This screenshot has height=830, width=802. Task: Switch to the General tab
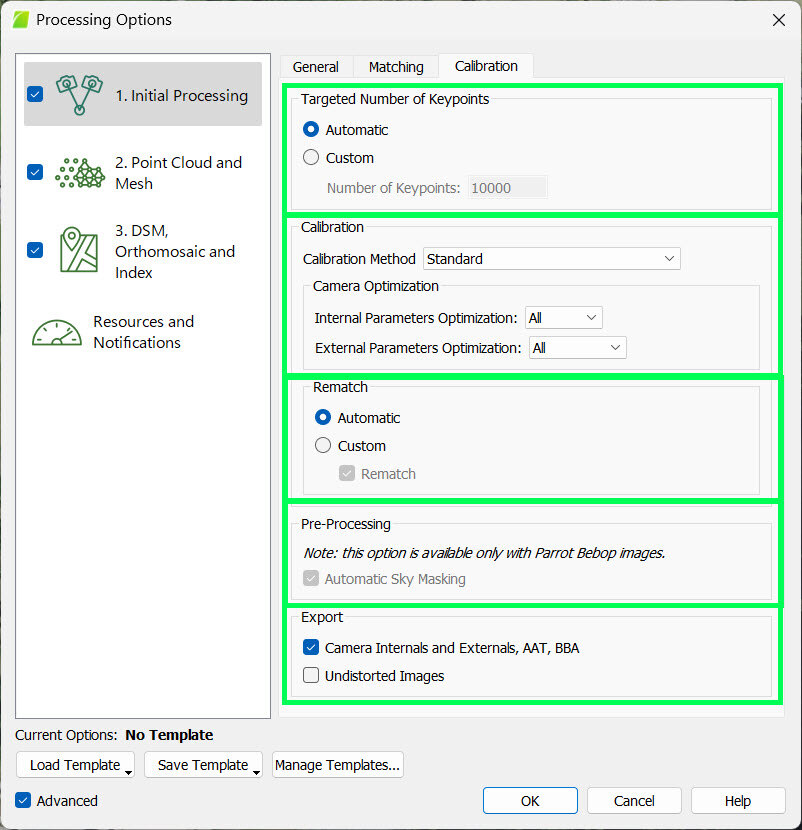coord(316,66)
